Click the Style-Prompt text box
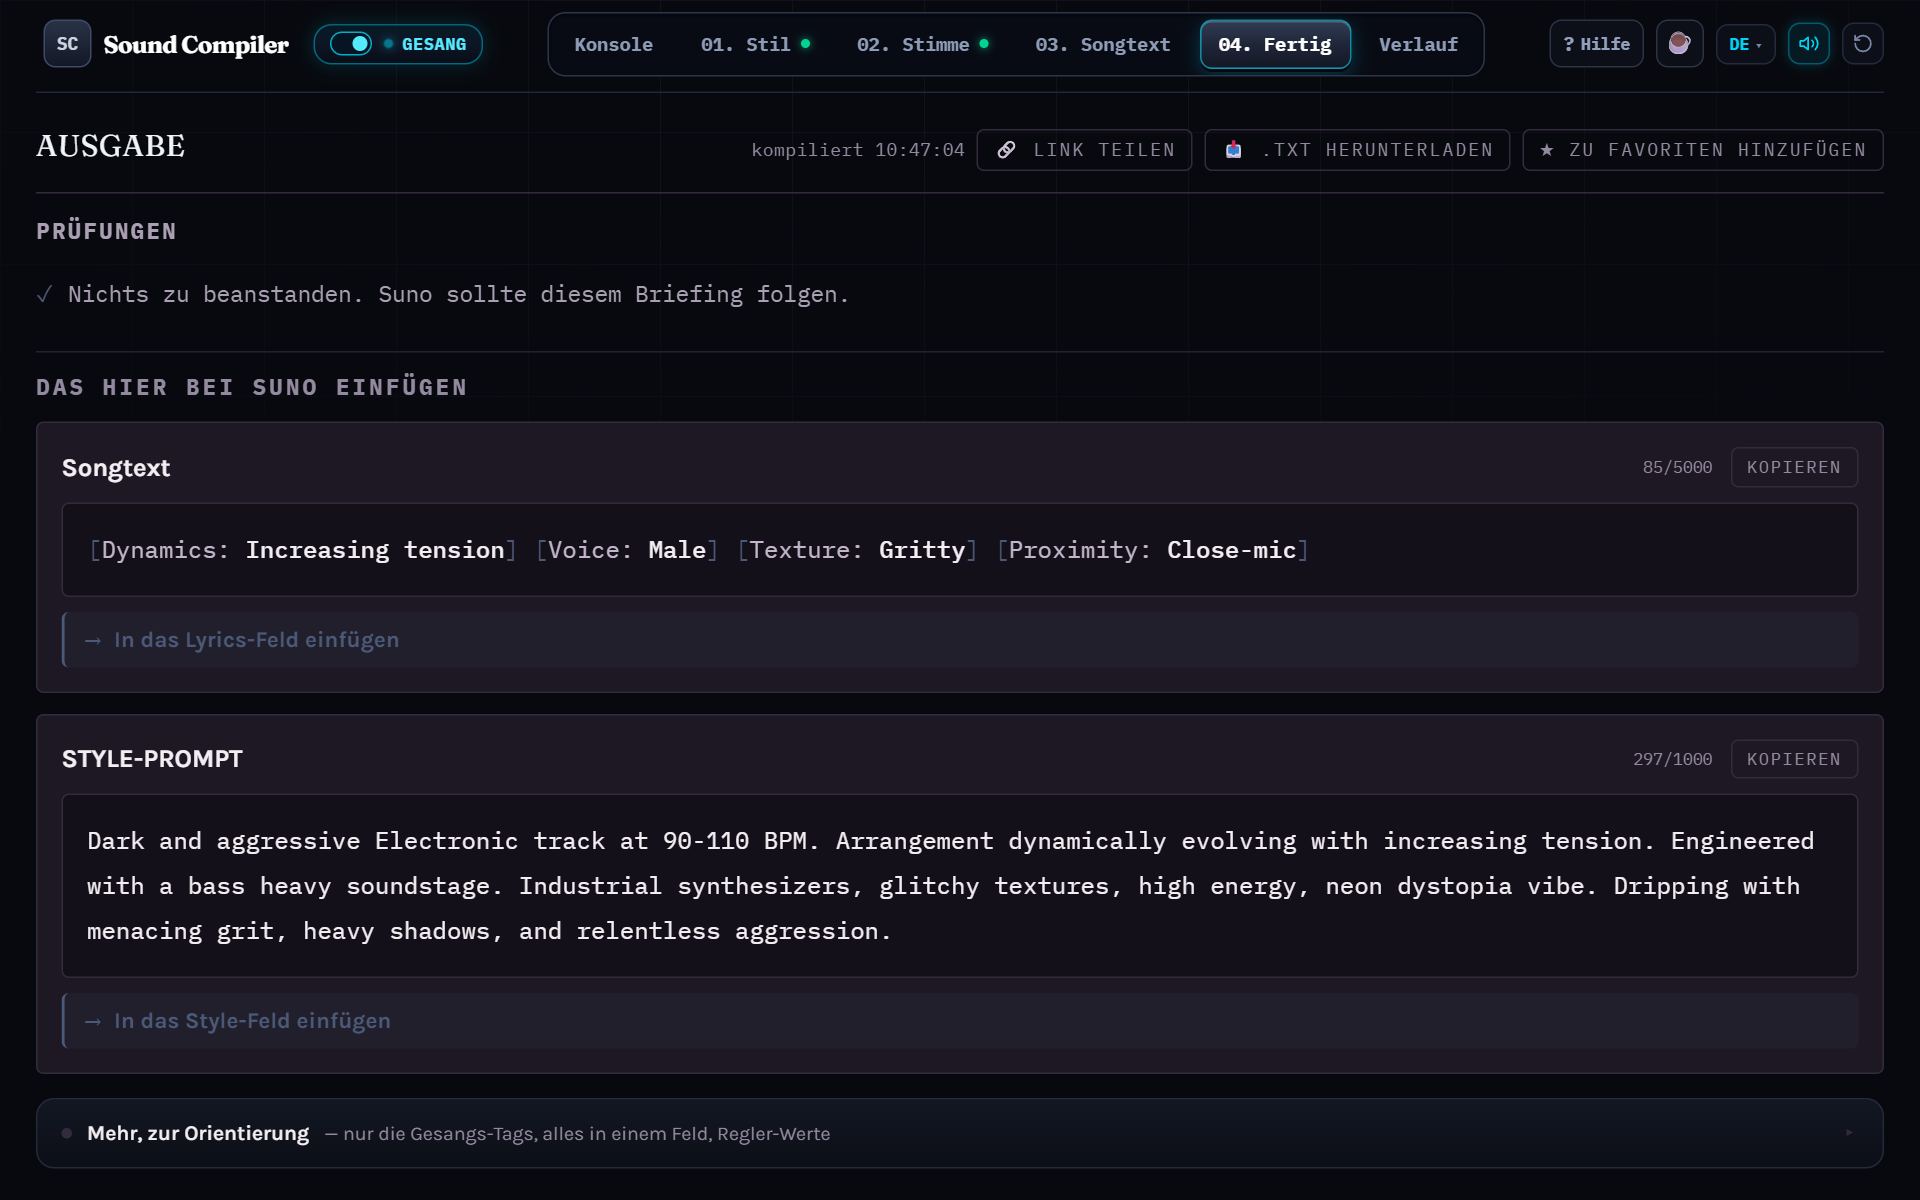Image resolution: width=1920 pixels, height=1200 pixels. [960, 886]
